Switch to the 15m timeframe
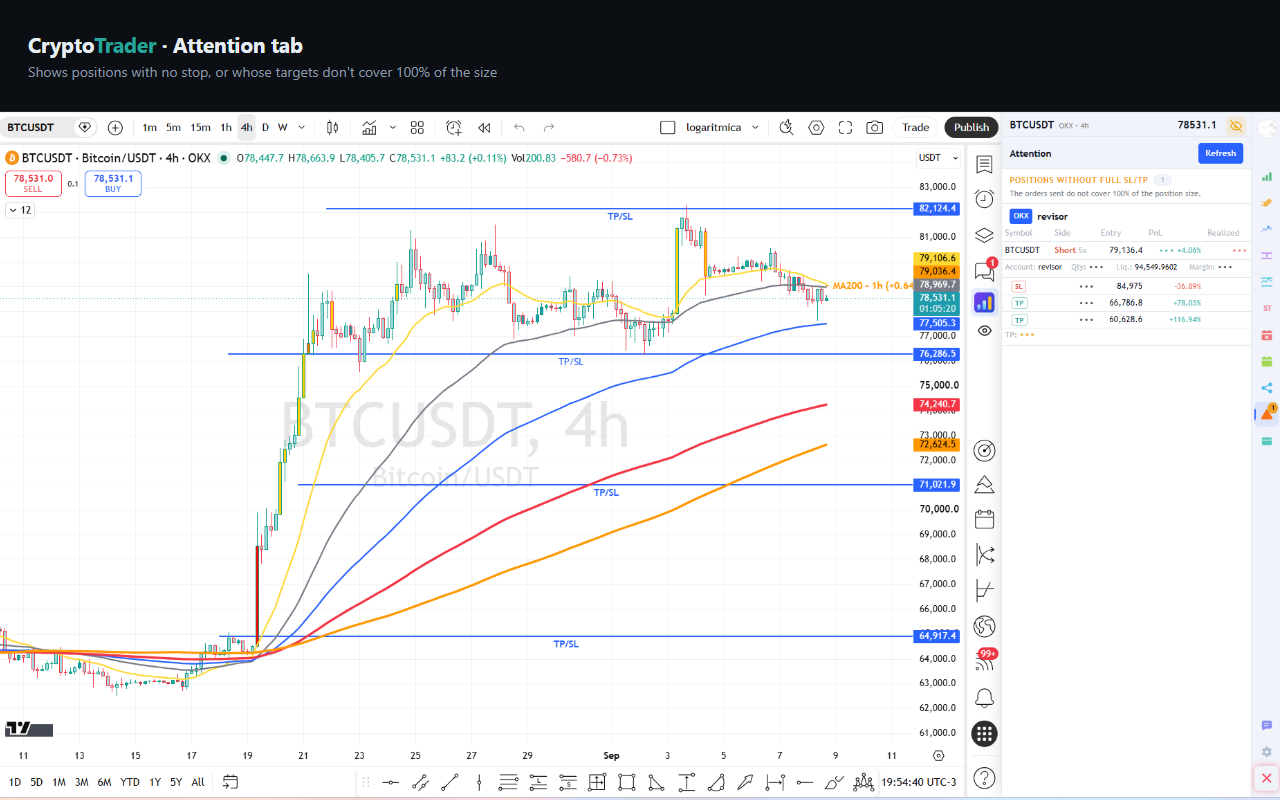The image size is (1280, 800). click(x=200, y=127)
